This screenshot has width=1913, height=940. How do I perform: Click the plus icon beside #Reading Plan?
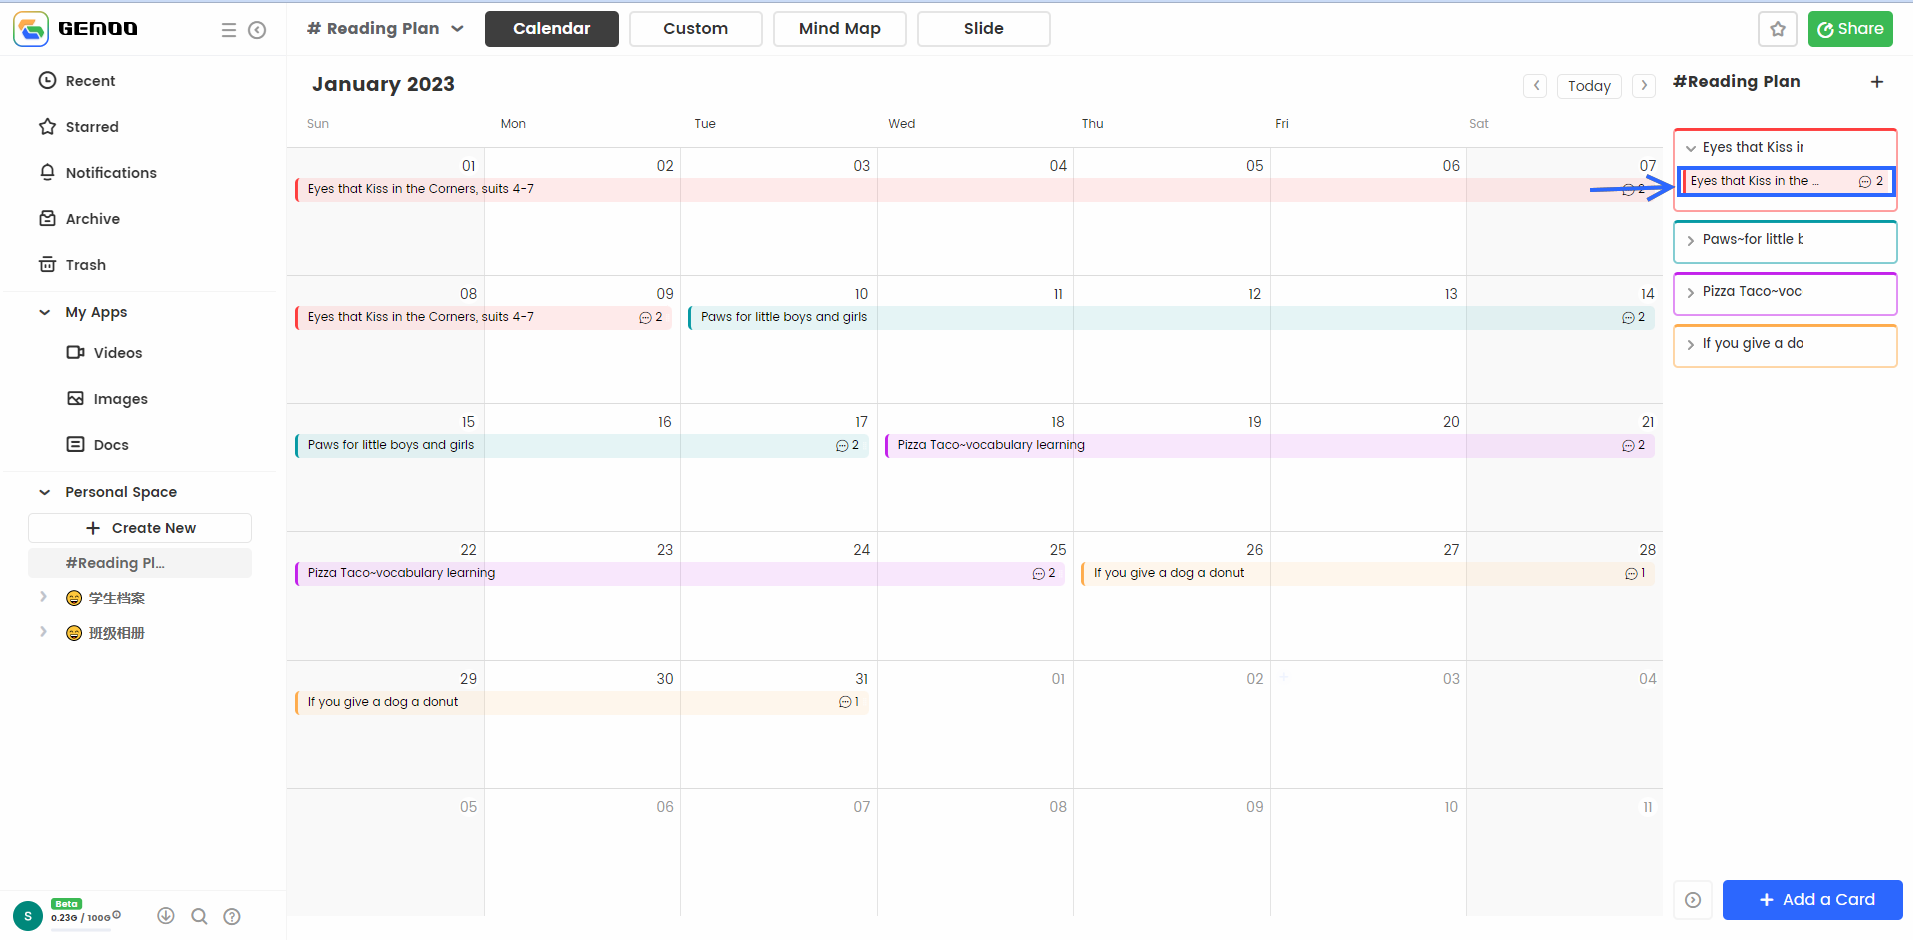[x=1877, y=82]
